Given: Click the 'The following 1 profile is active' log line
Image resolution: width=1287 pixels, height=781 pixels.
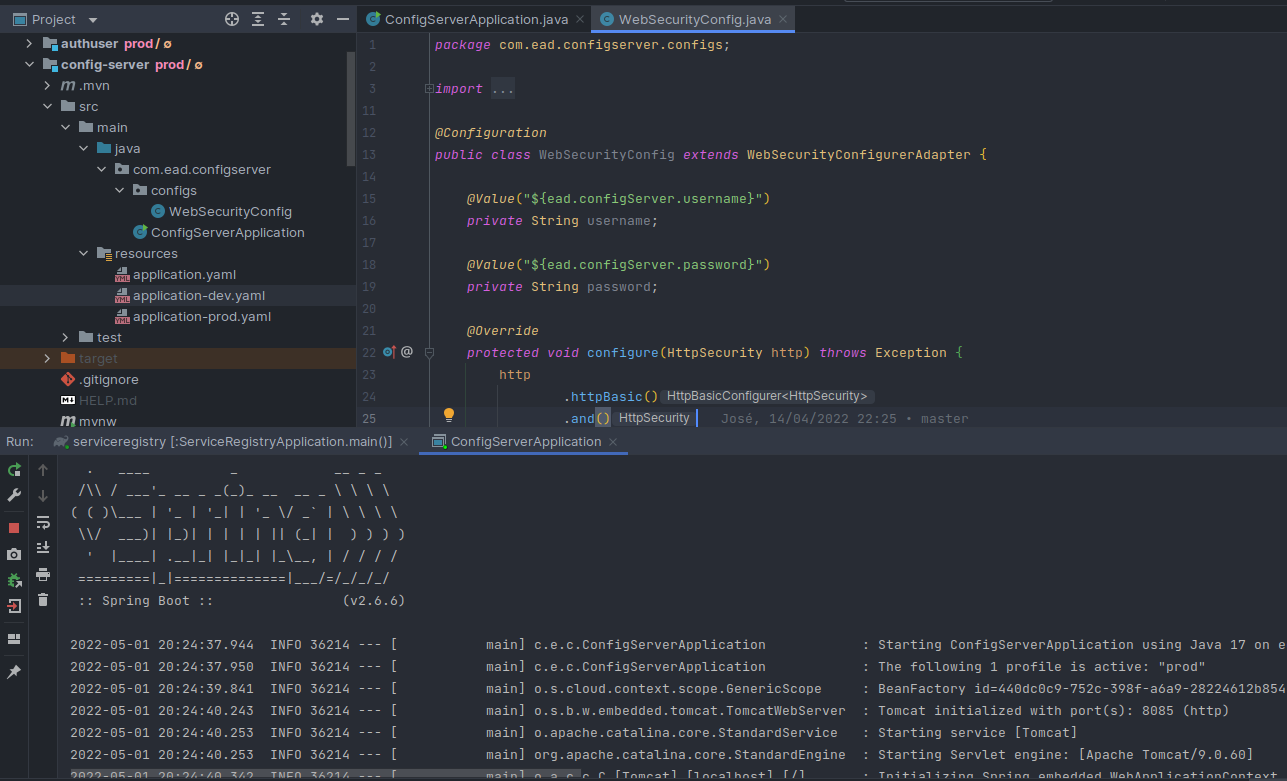Looking at the screenshot, I should point(1041,667).
